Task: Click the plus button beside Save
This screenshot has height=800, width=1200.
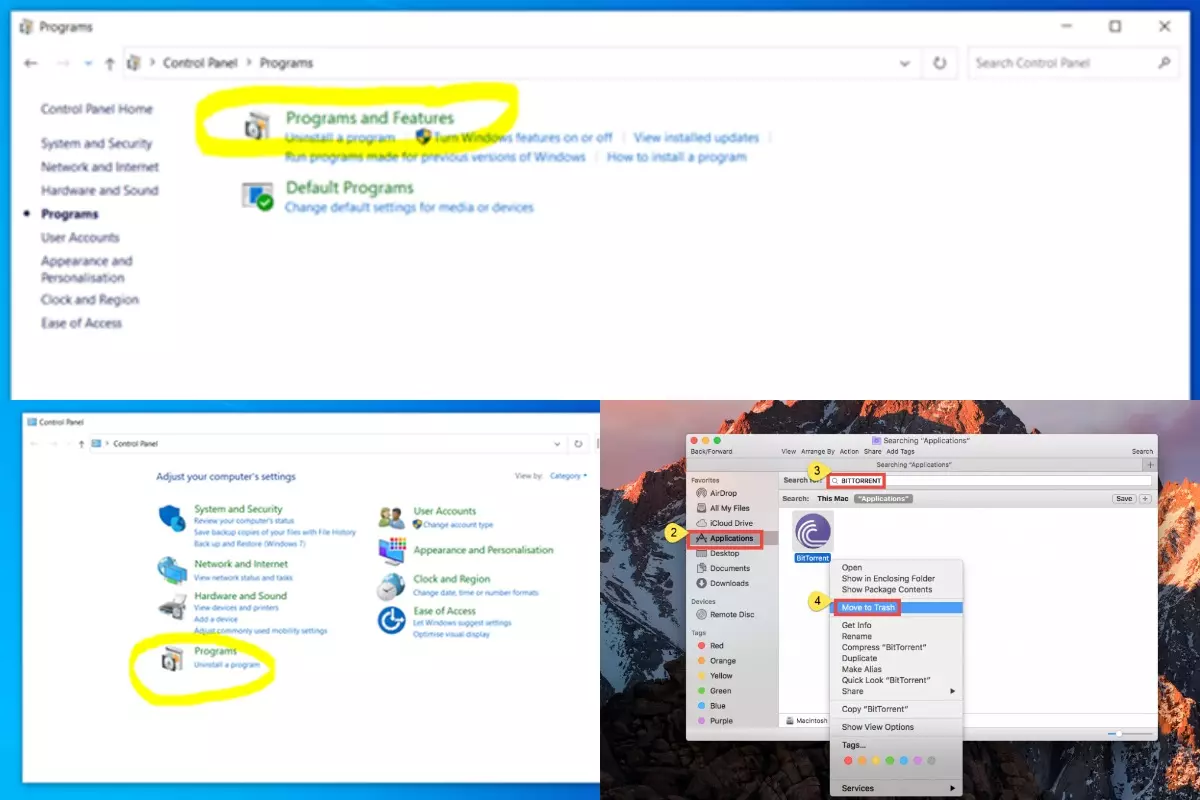Action: pyautogui.click(x=1146, y=498)
